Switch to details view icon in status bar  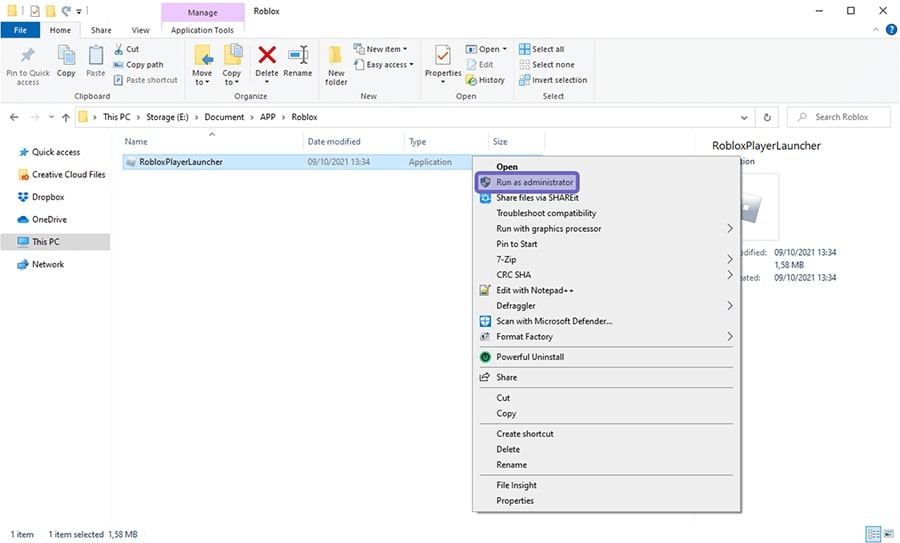tap(873, 534)
